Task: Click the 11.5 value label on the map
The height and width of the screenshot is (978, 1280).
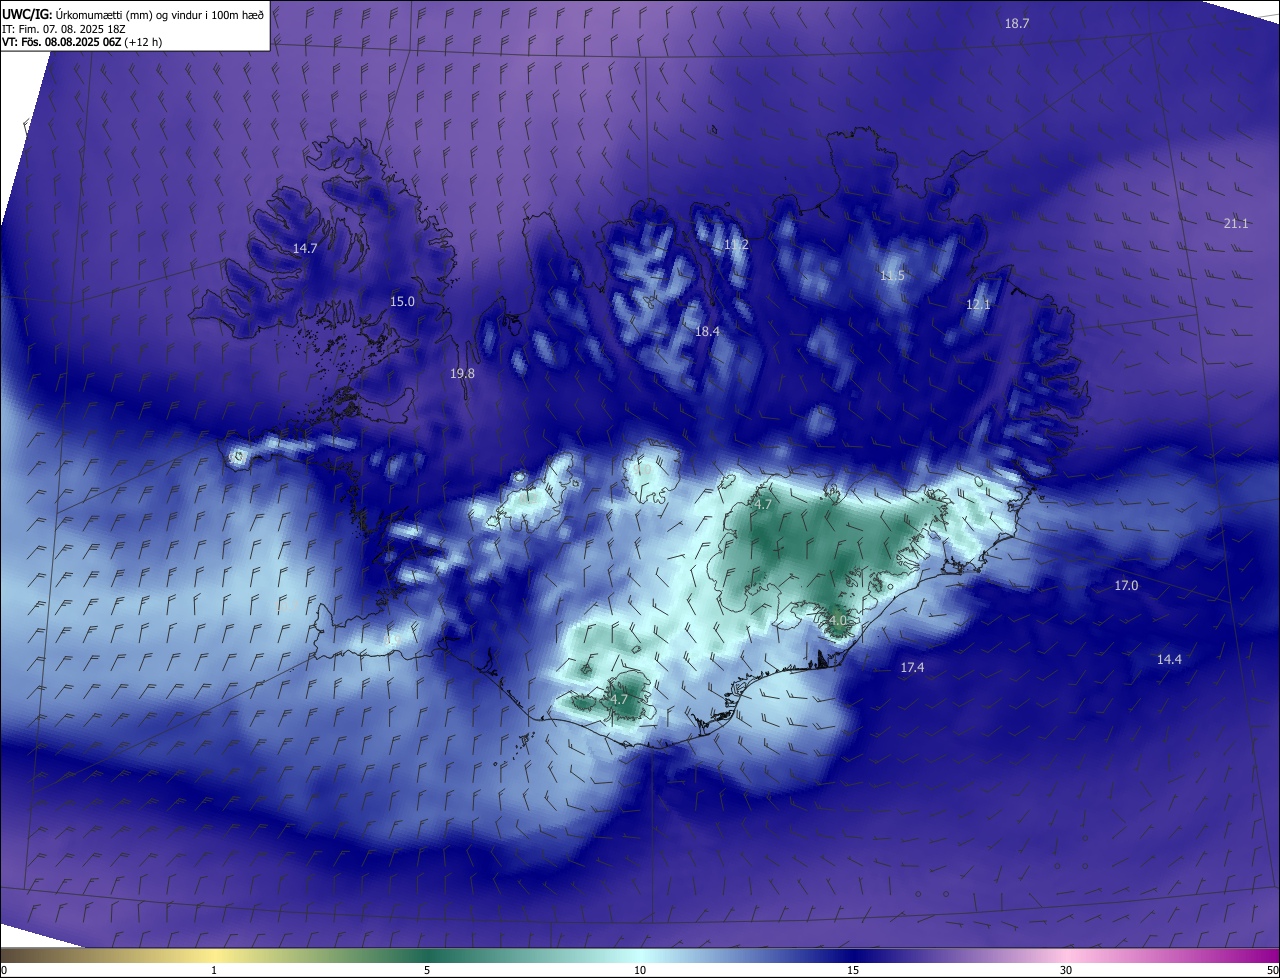Action: point(892,276)
